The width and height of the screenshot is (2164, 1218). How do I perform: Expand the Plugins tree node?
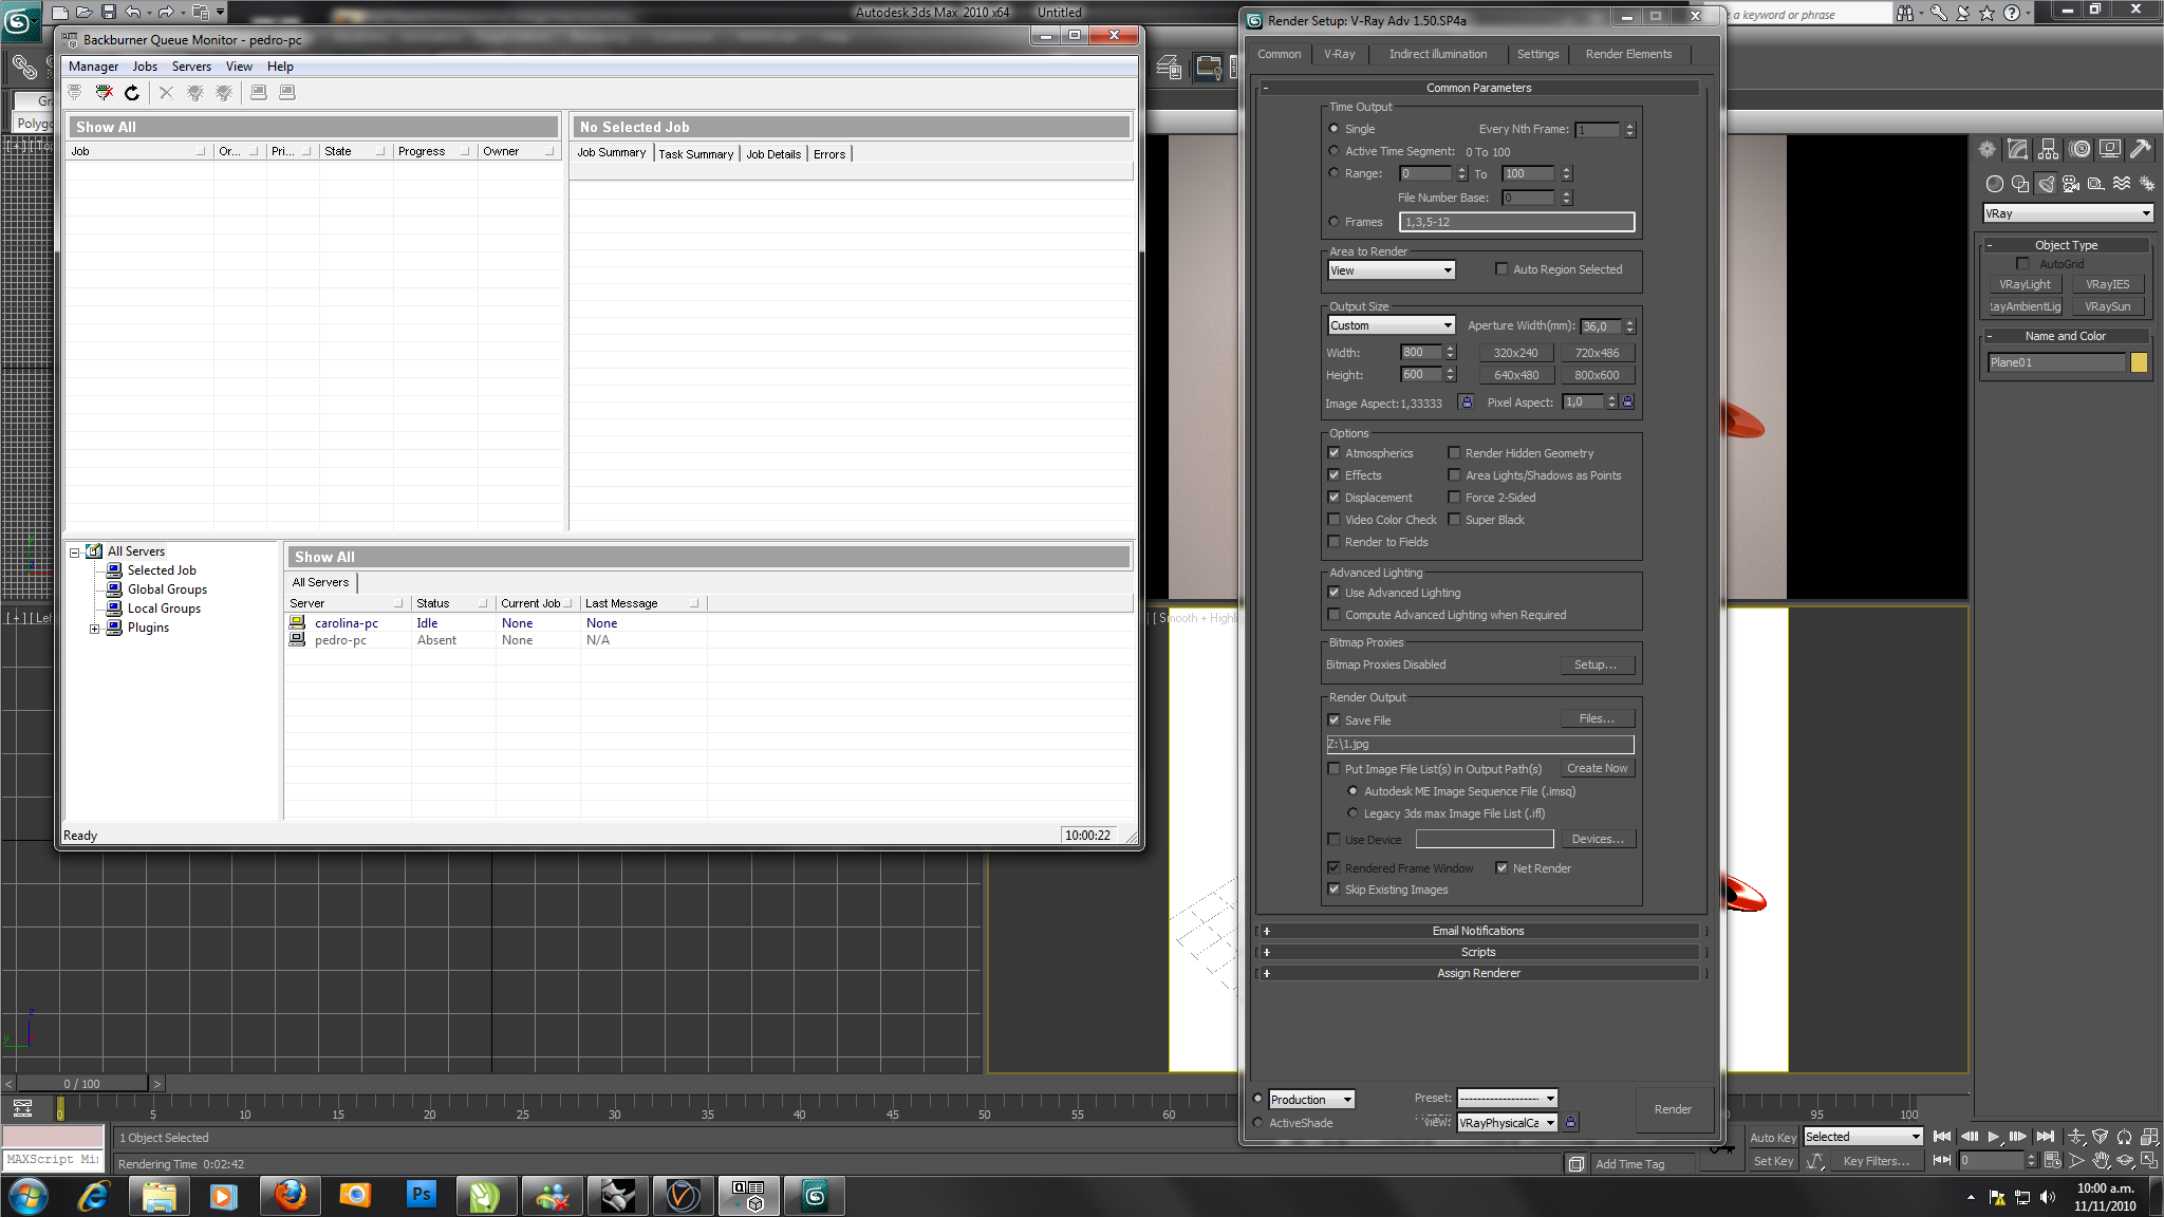[x=94, y=628]
